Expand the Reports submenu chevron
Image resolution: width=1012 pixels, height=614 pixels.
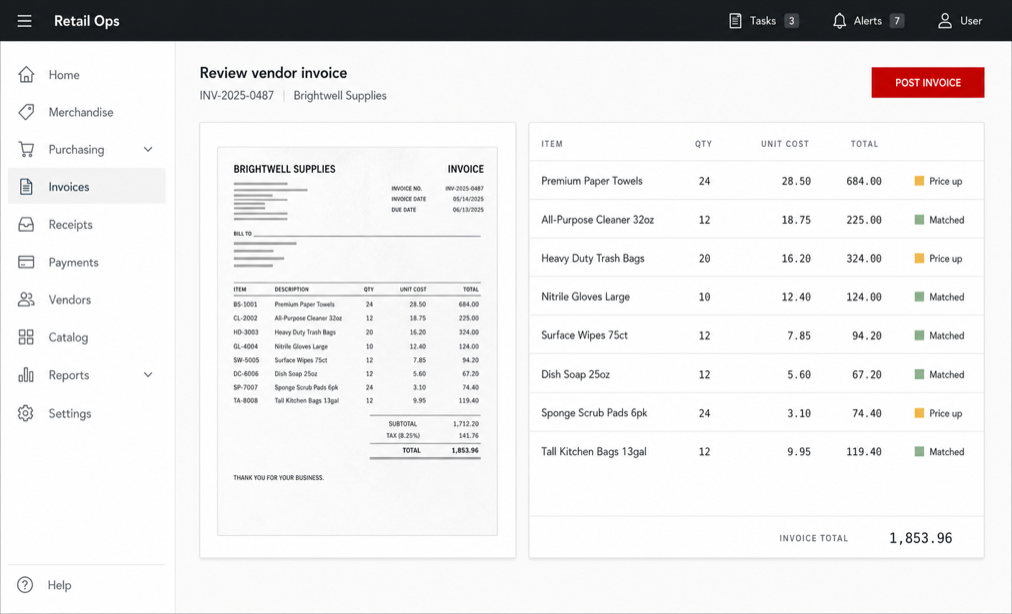(x=148, y=374)
